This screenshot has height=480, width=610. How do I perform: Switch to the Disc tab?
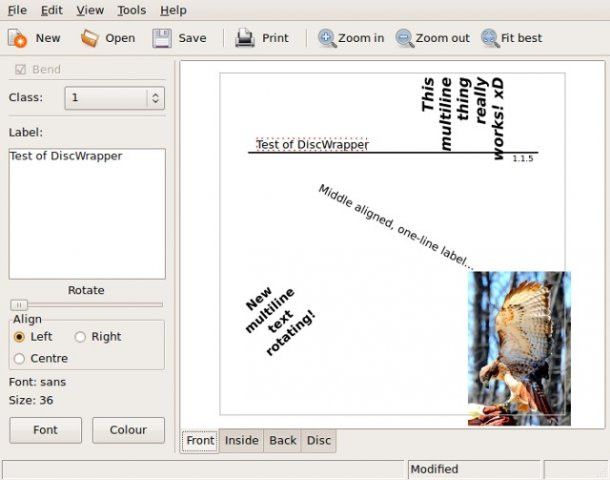coord(319,441)
